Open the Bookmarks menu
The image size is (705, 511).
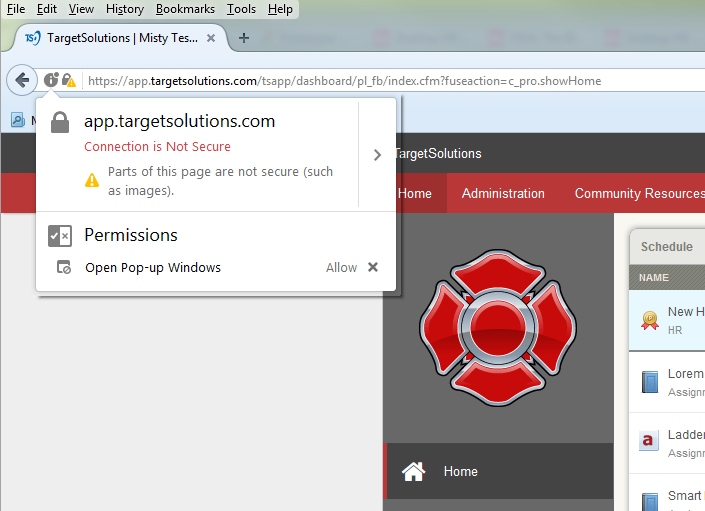185,9
